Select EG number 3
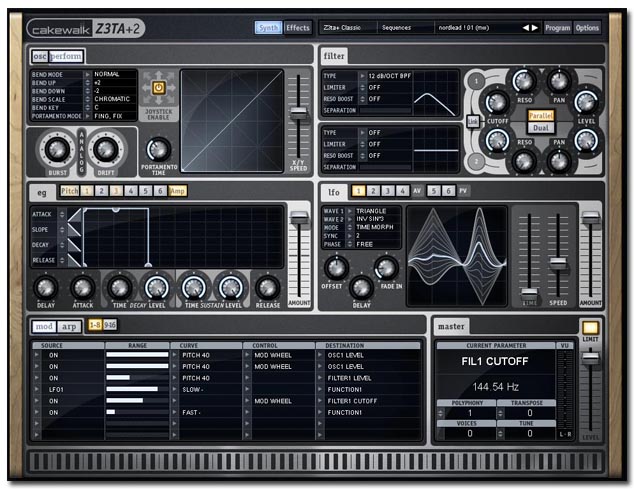The height and width of the screenshot is (491, 634). [x=116, y=191]
